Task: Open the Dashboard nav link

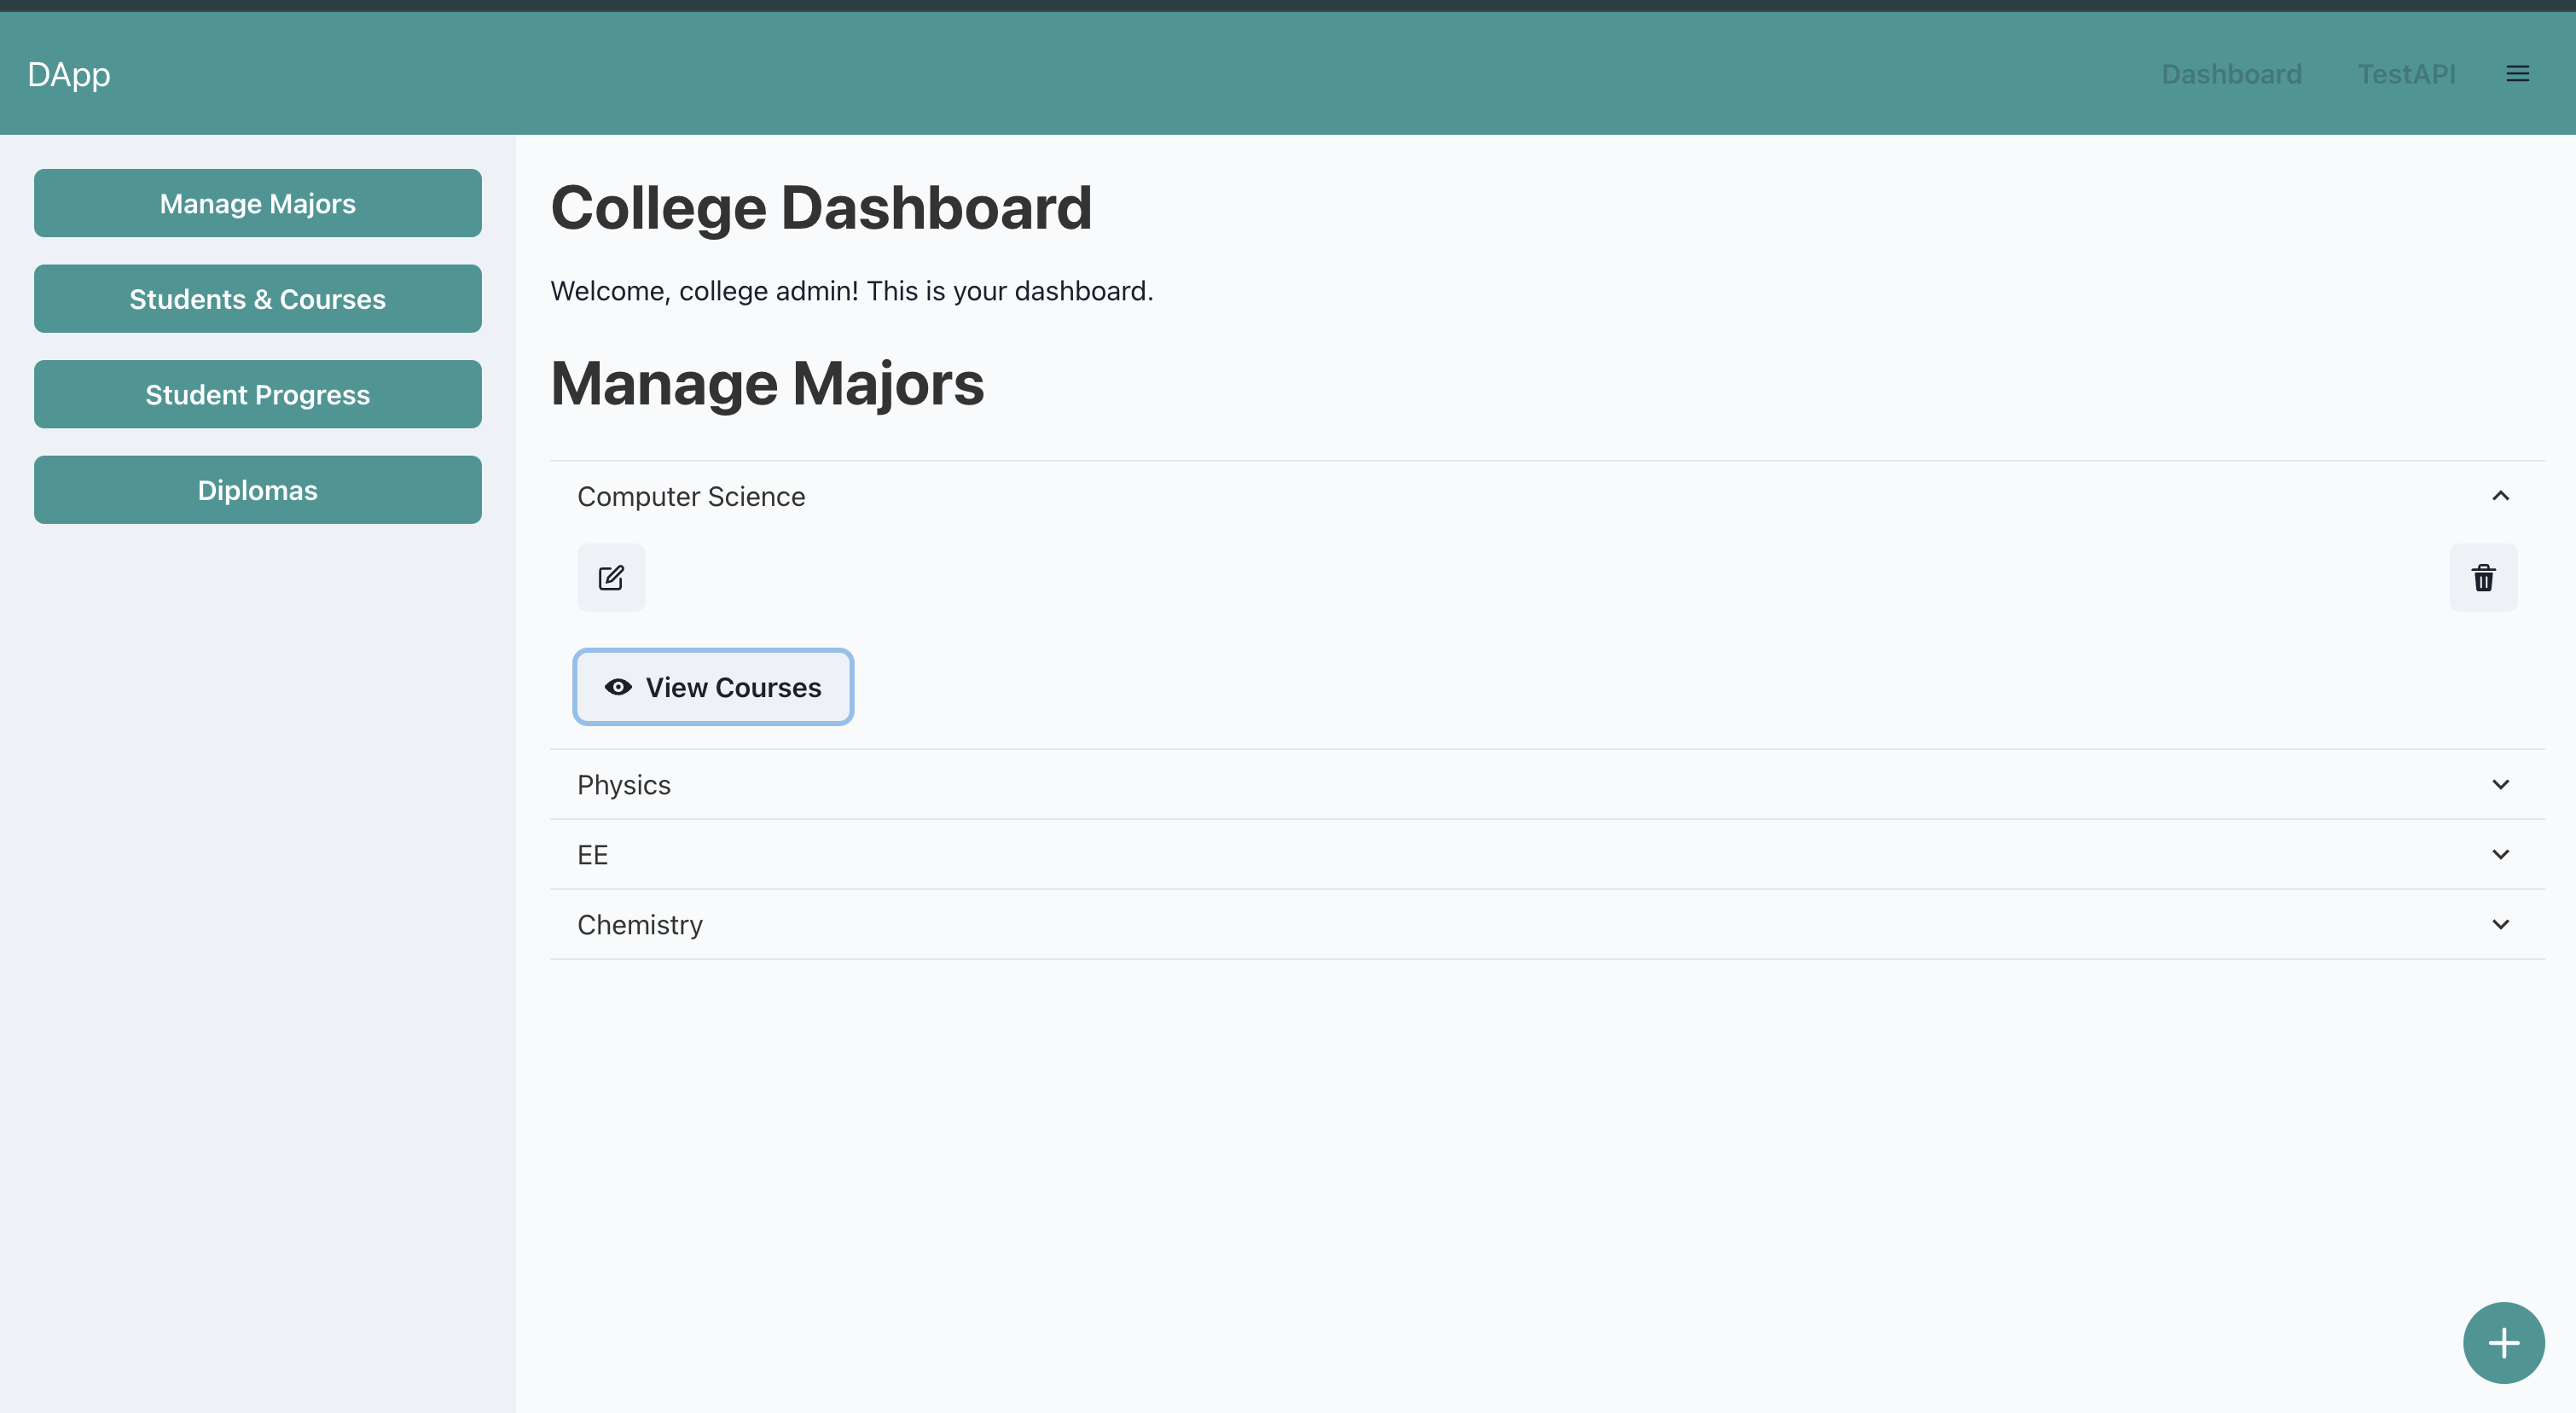Action: click(x=2231, y=74)
